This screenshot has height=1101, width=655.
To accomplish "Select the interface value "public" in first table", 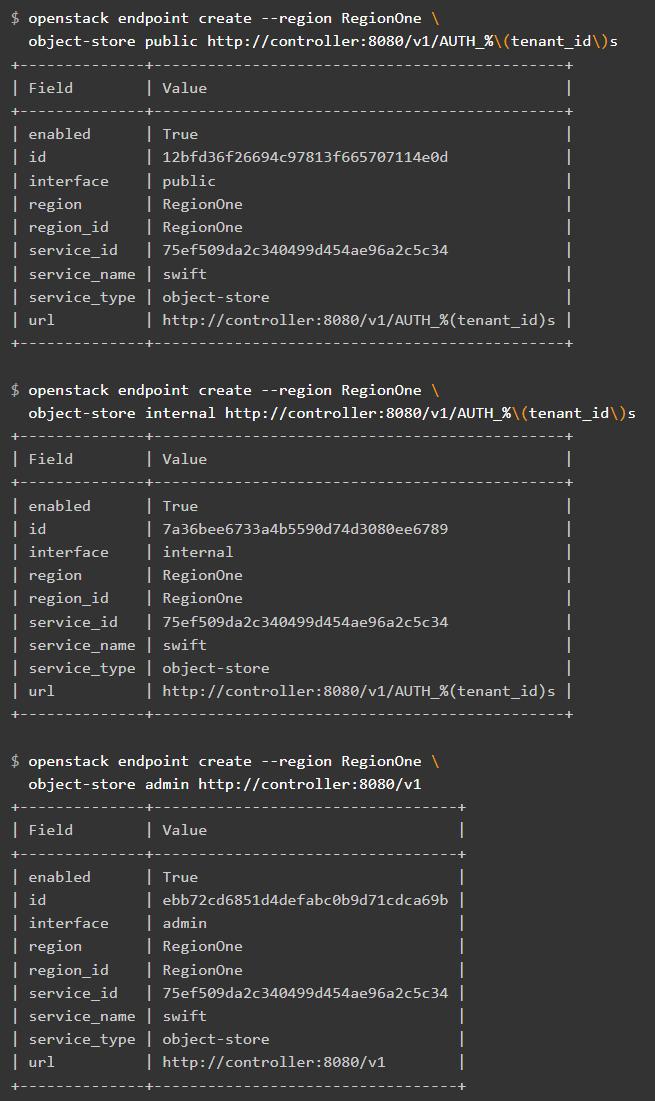I will (189, 181).
